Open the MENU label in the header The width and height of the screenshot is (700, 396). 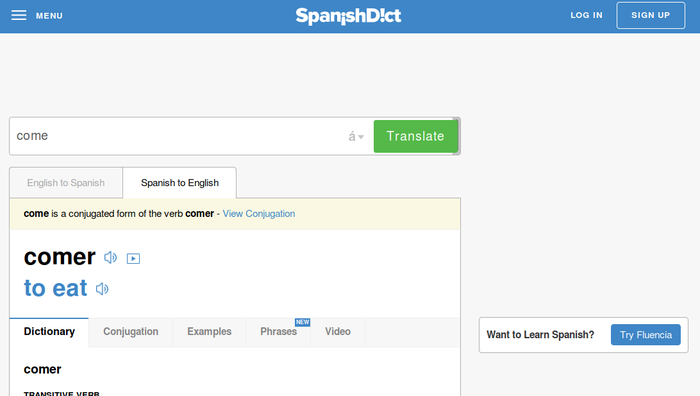click(49, 16)
